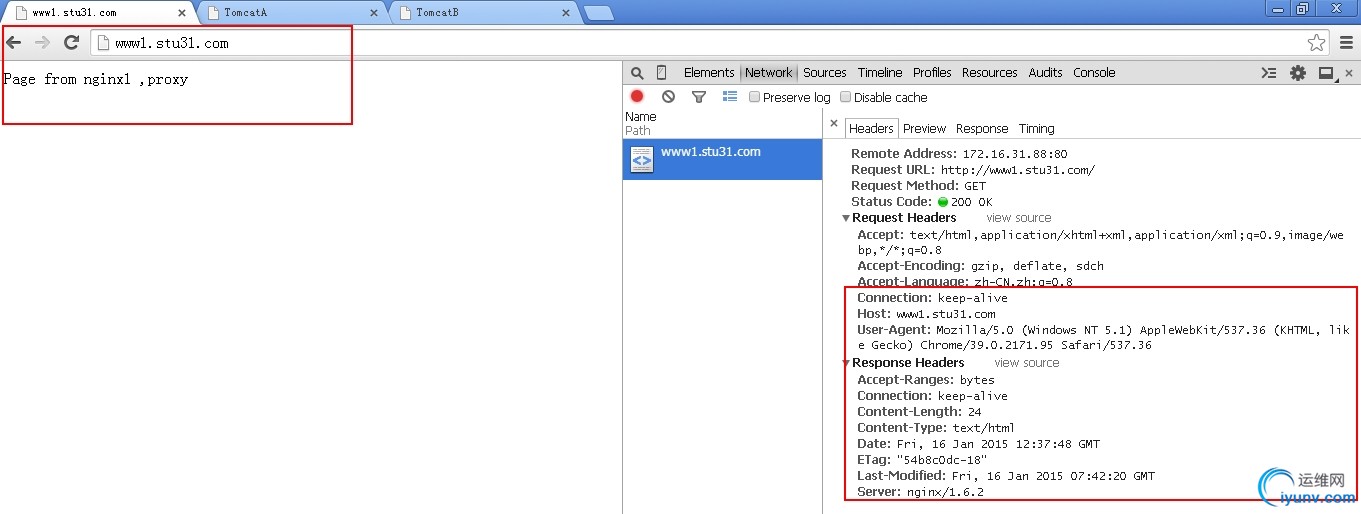Bookmark the page with the star icon
Screen dimensions: 1361x514
point(1316,43)
